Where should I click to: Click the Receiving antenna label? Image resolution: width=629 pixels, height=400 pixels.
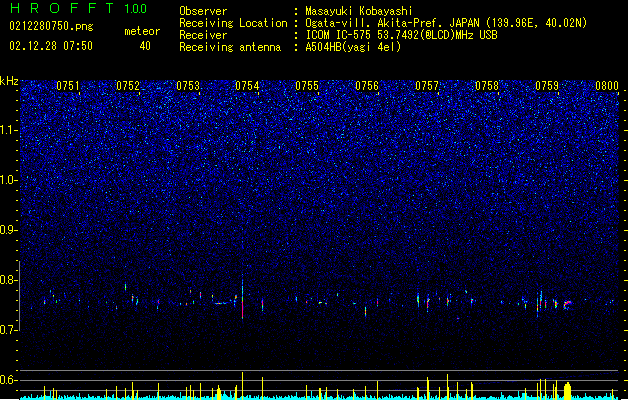pyautogui.click(x=230, y=47)
